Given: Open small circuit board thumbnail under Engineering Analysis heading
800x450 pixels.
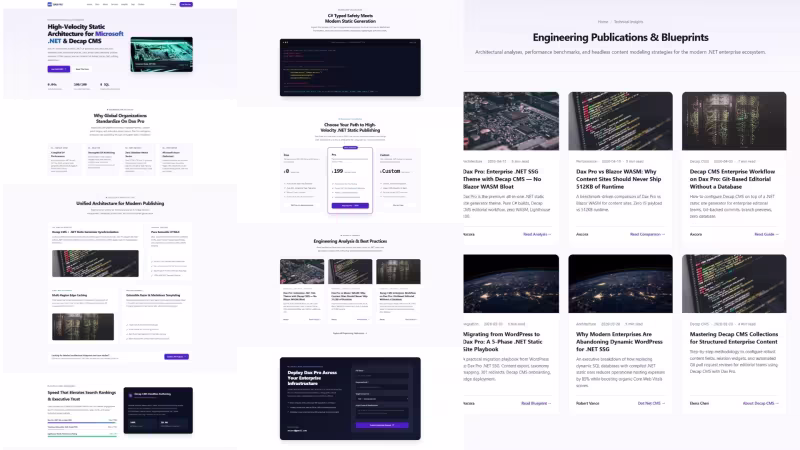Looking at the screenshot, I should click(x=302, y=271).
